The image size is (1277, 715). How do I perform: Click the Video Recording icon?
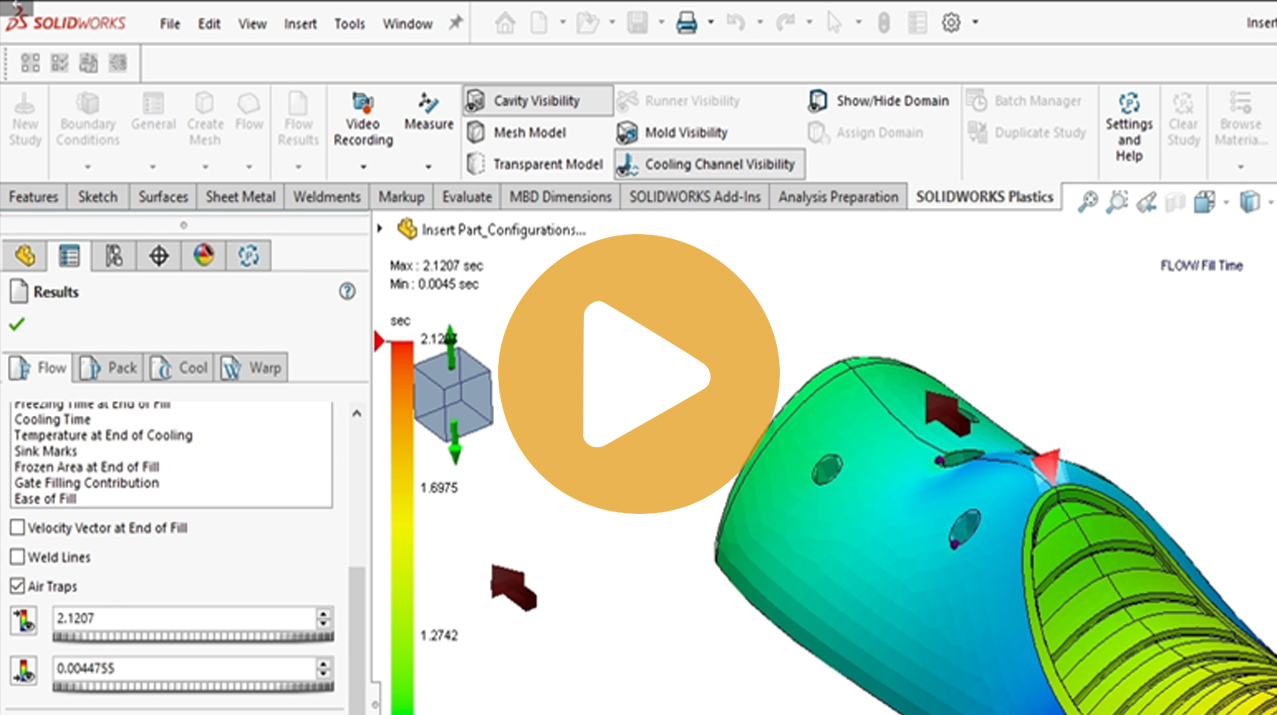(362, 102)
